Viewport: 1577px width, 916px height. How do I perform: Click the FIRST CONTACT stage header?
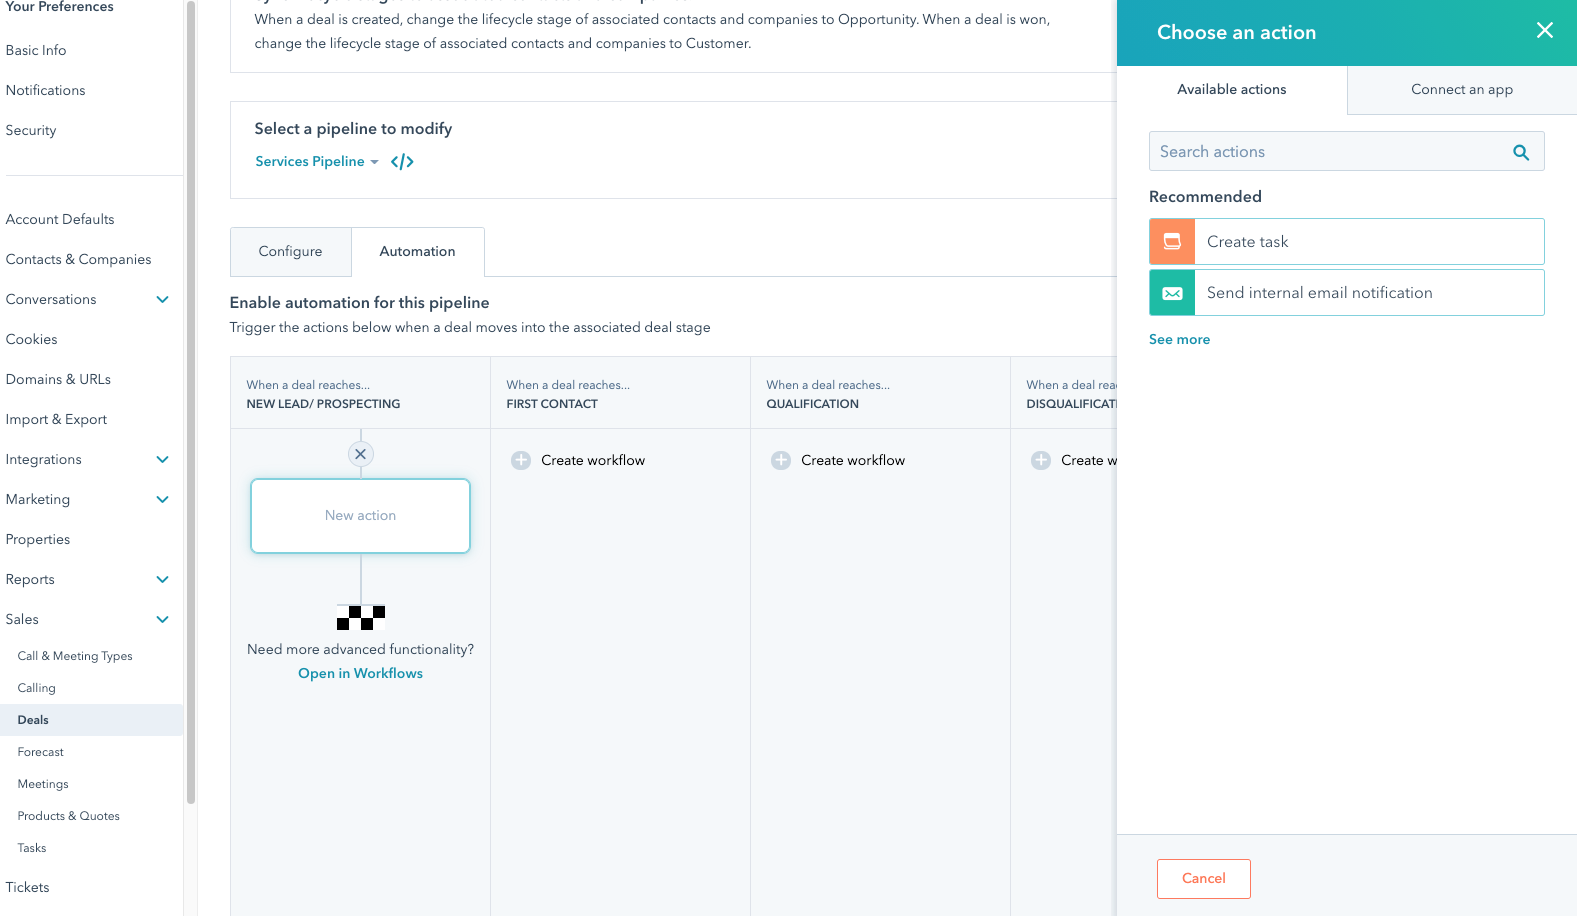[x=552, y=404]
